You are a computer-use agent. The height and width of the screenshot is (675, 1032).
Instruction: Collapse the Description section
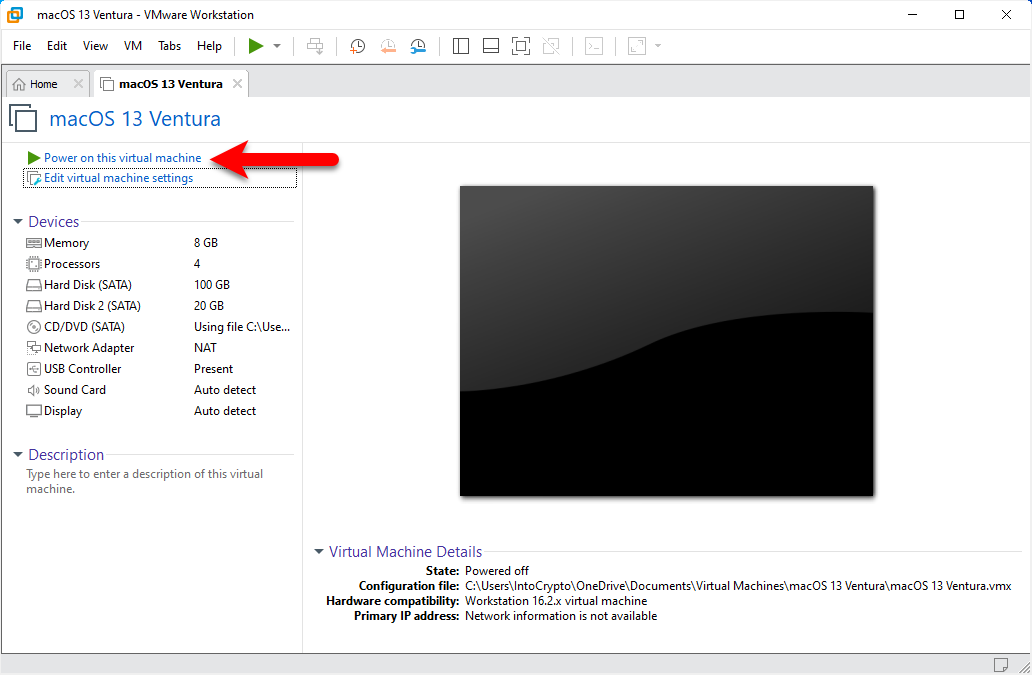click(x=18, y=455)
